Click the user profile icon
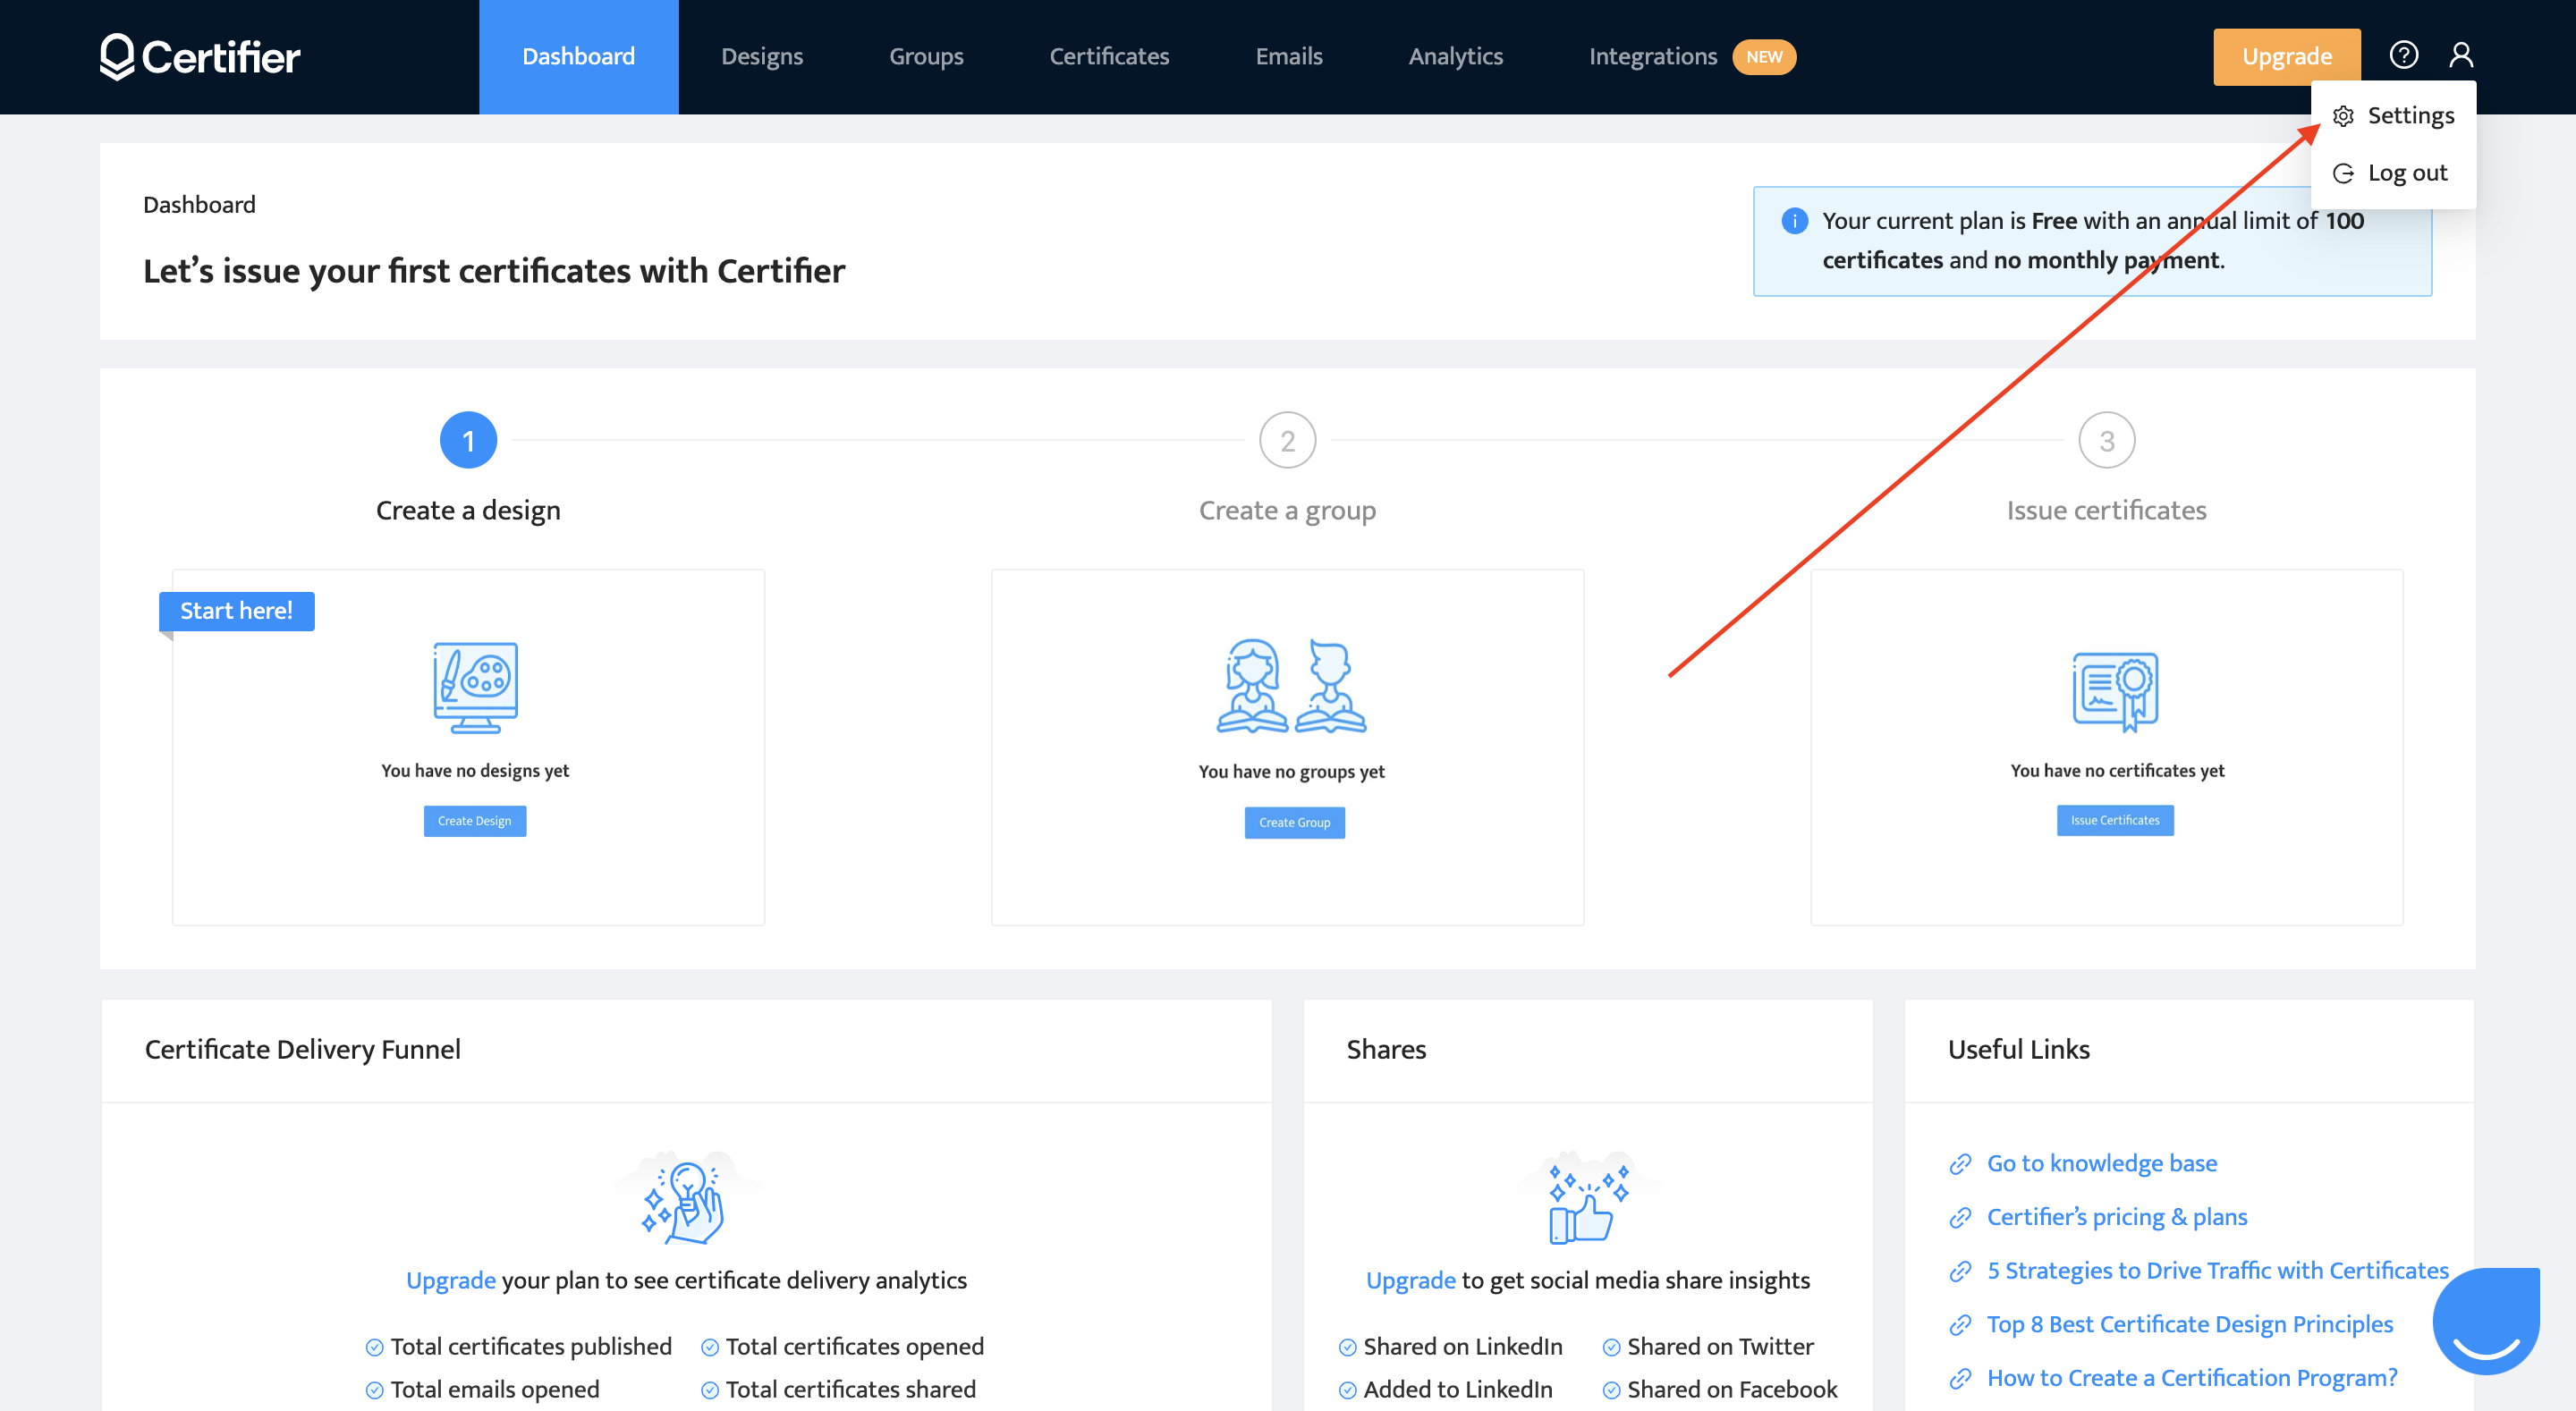The image size is (2576, 1411). tap(2461, 55)
